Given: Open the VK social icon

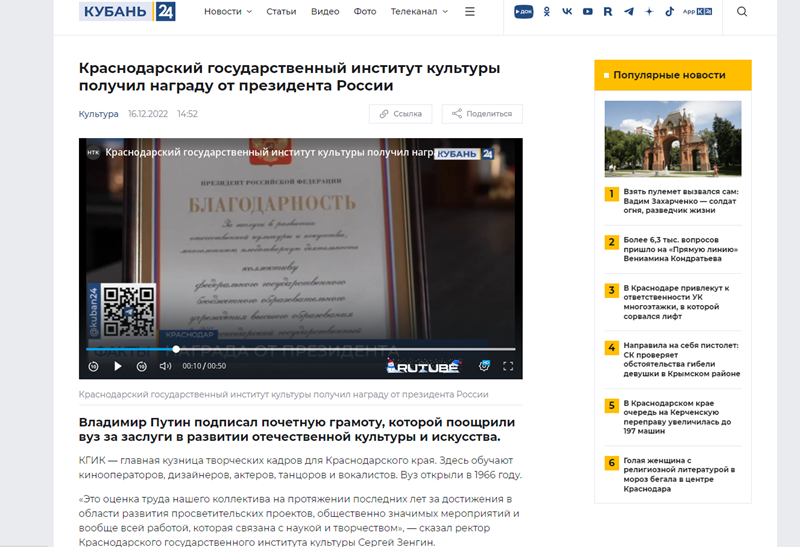Looking at the screenshot, I should pyautogui.click(x=567, y=11).
